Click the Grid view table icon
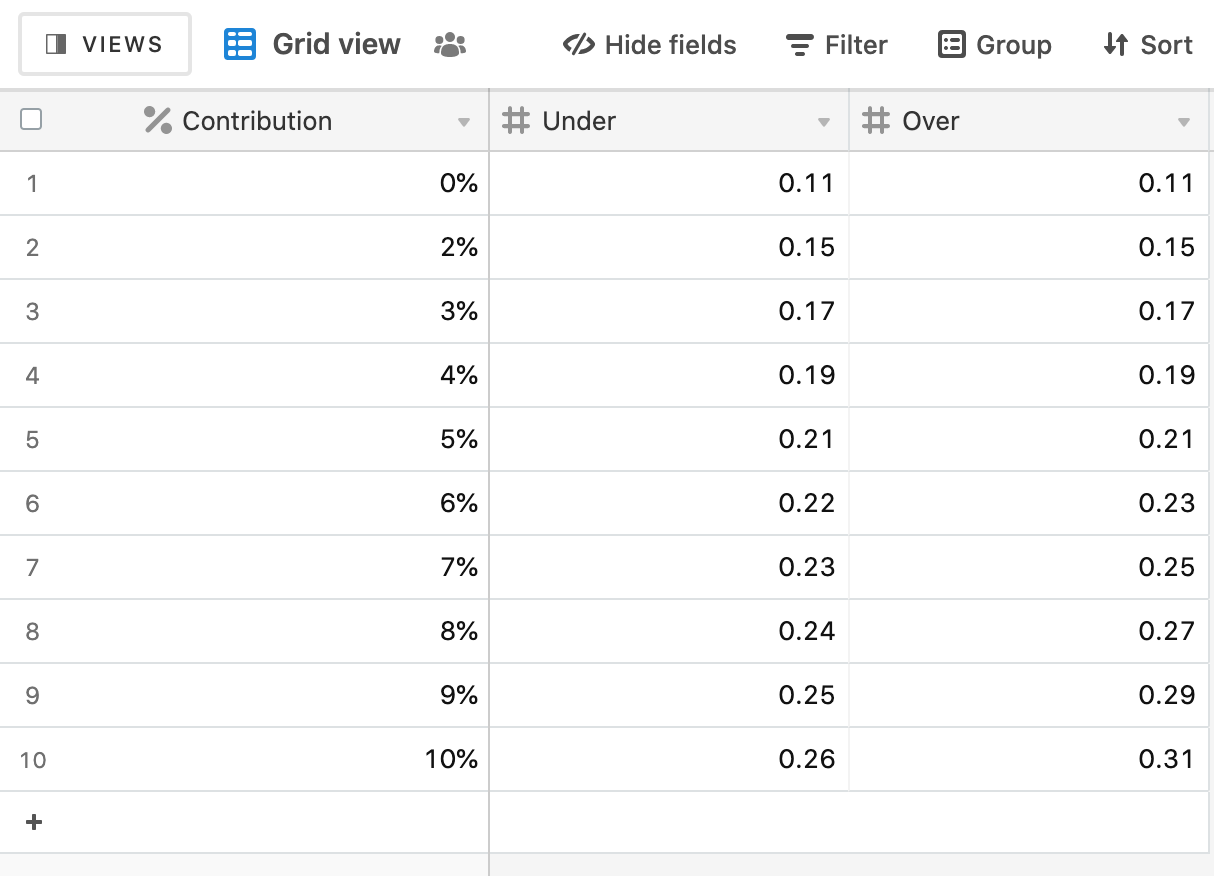Viewport: 1214px width, 876px height. 240,44
